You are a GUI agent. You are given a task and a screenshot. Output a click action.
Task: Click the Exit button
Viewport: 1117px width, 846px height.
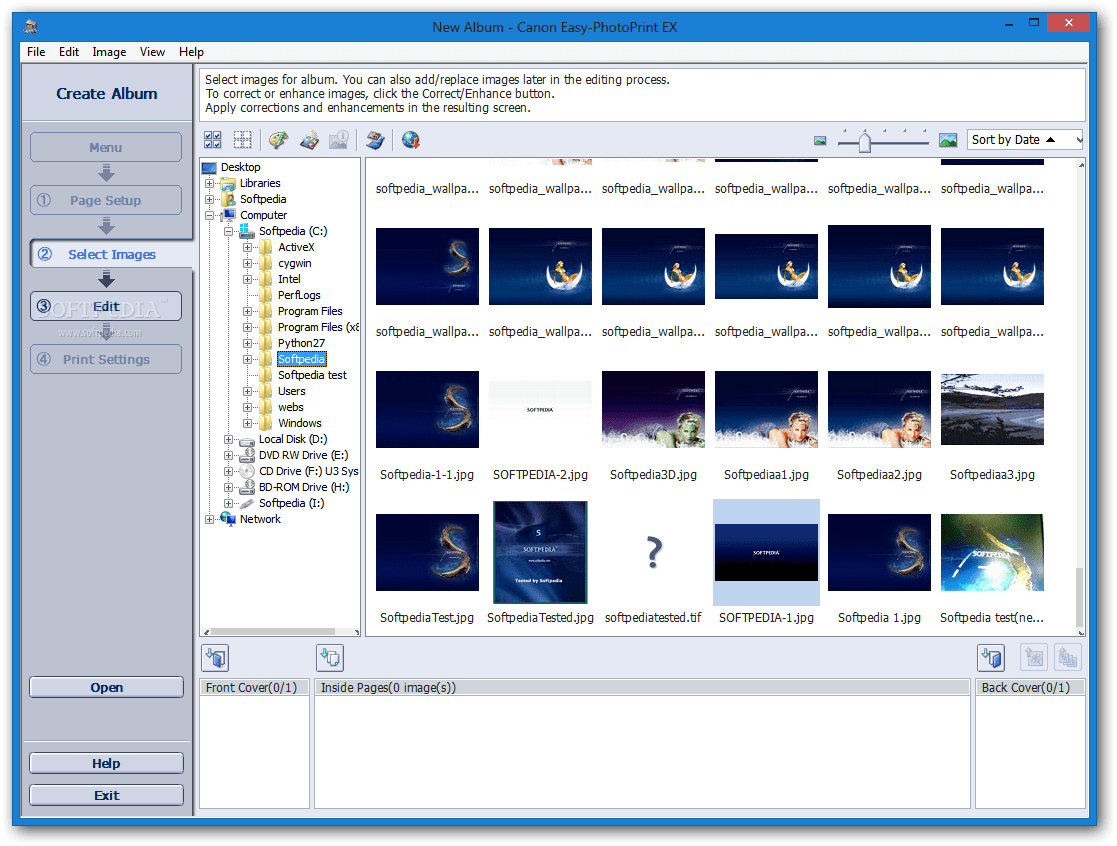(x=106, y=795)
